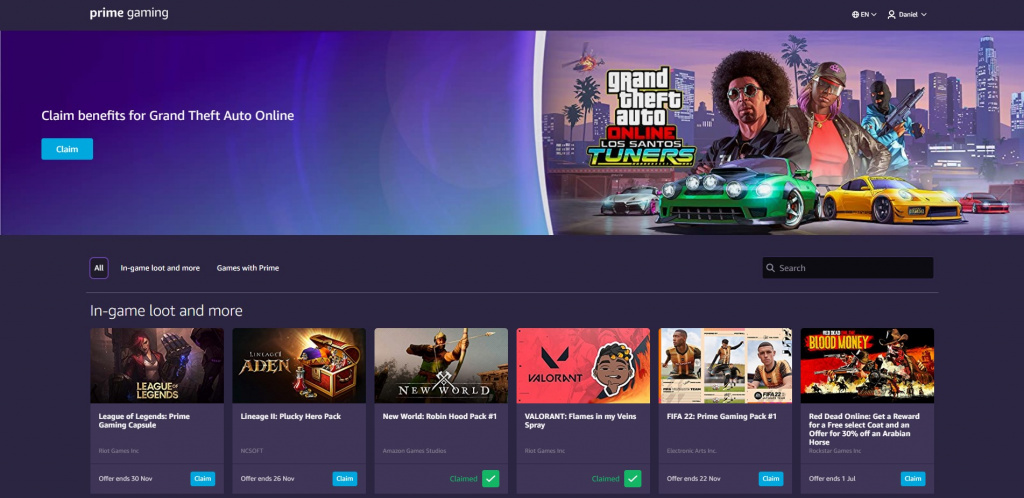The image size is (1024, 498).
Task: Click New World claimed green checkmark
Action: tap(490, 478)
